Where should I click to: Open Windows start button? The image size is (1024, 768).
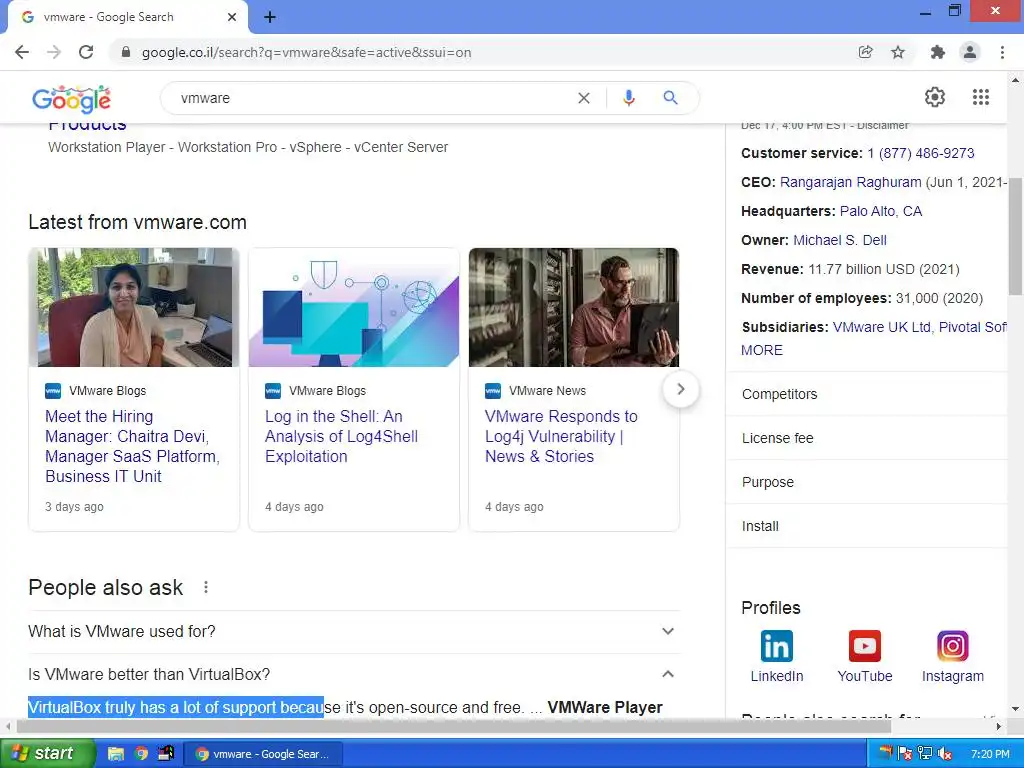[46, 754]
